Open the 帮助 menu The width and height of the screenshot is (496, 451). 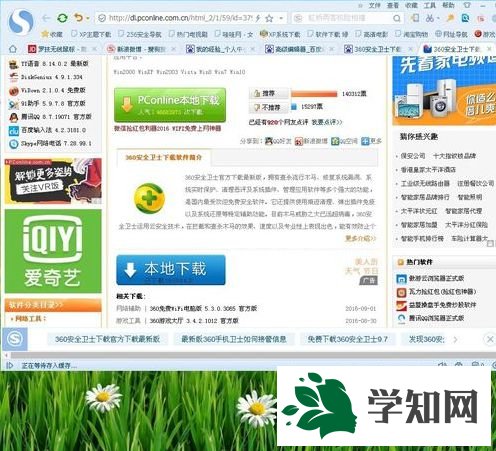coord(448,5)
